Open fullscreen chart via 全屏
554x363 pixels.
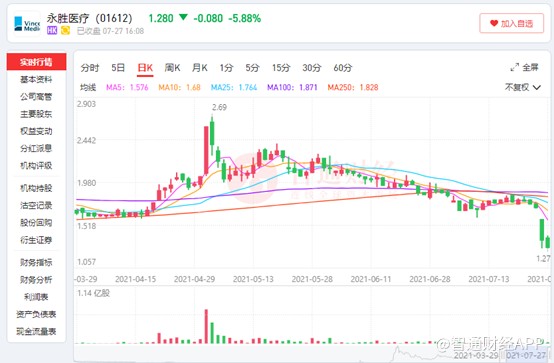coord(524,67)
